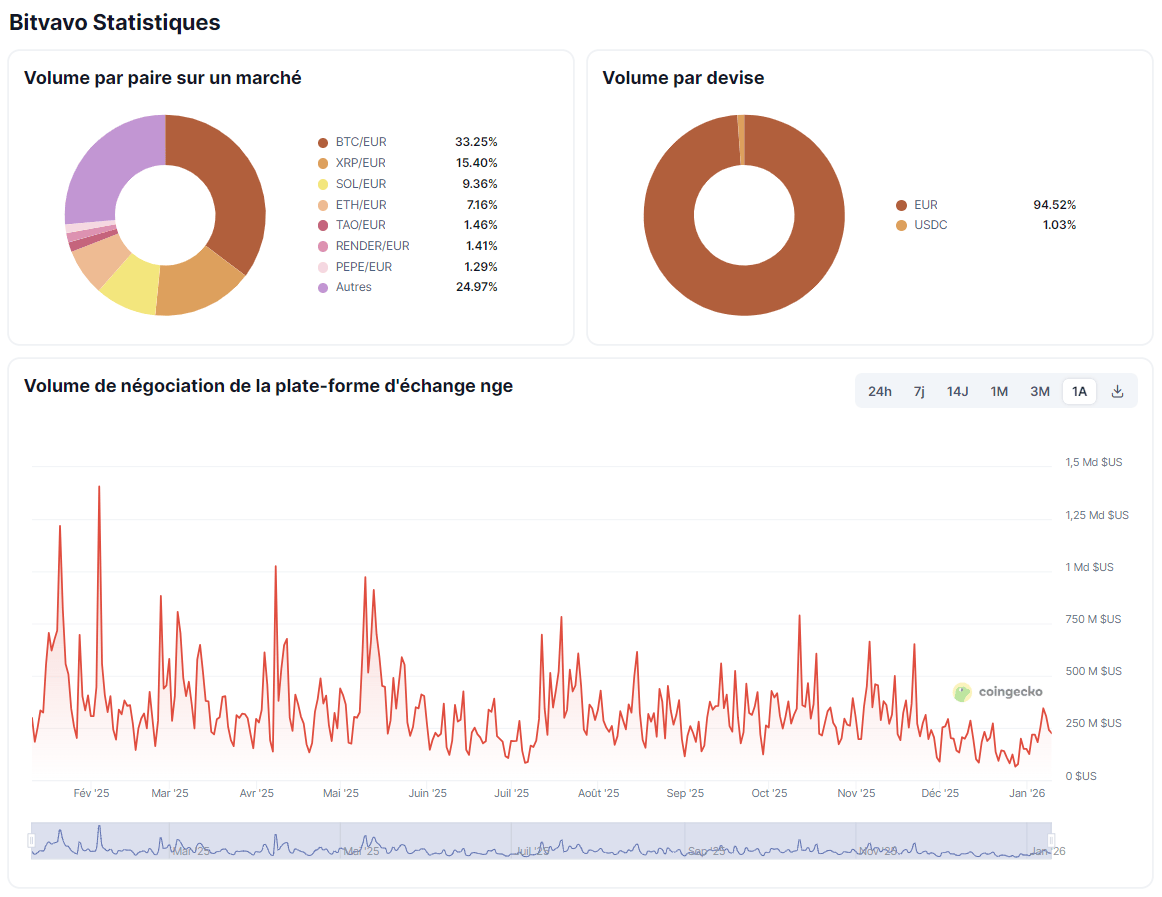This screenshot has height=897, width=1162.
Task: Click the USDC legend marker
Action: (903, 224)
